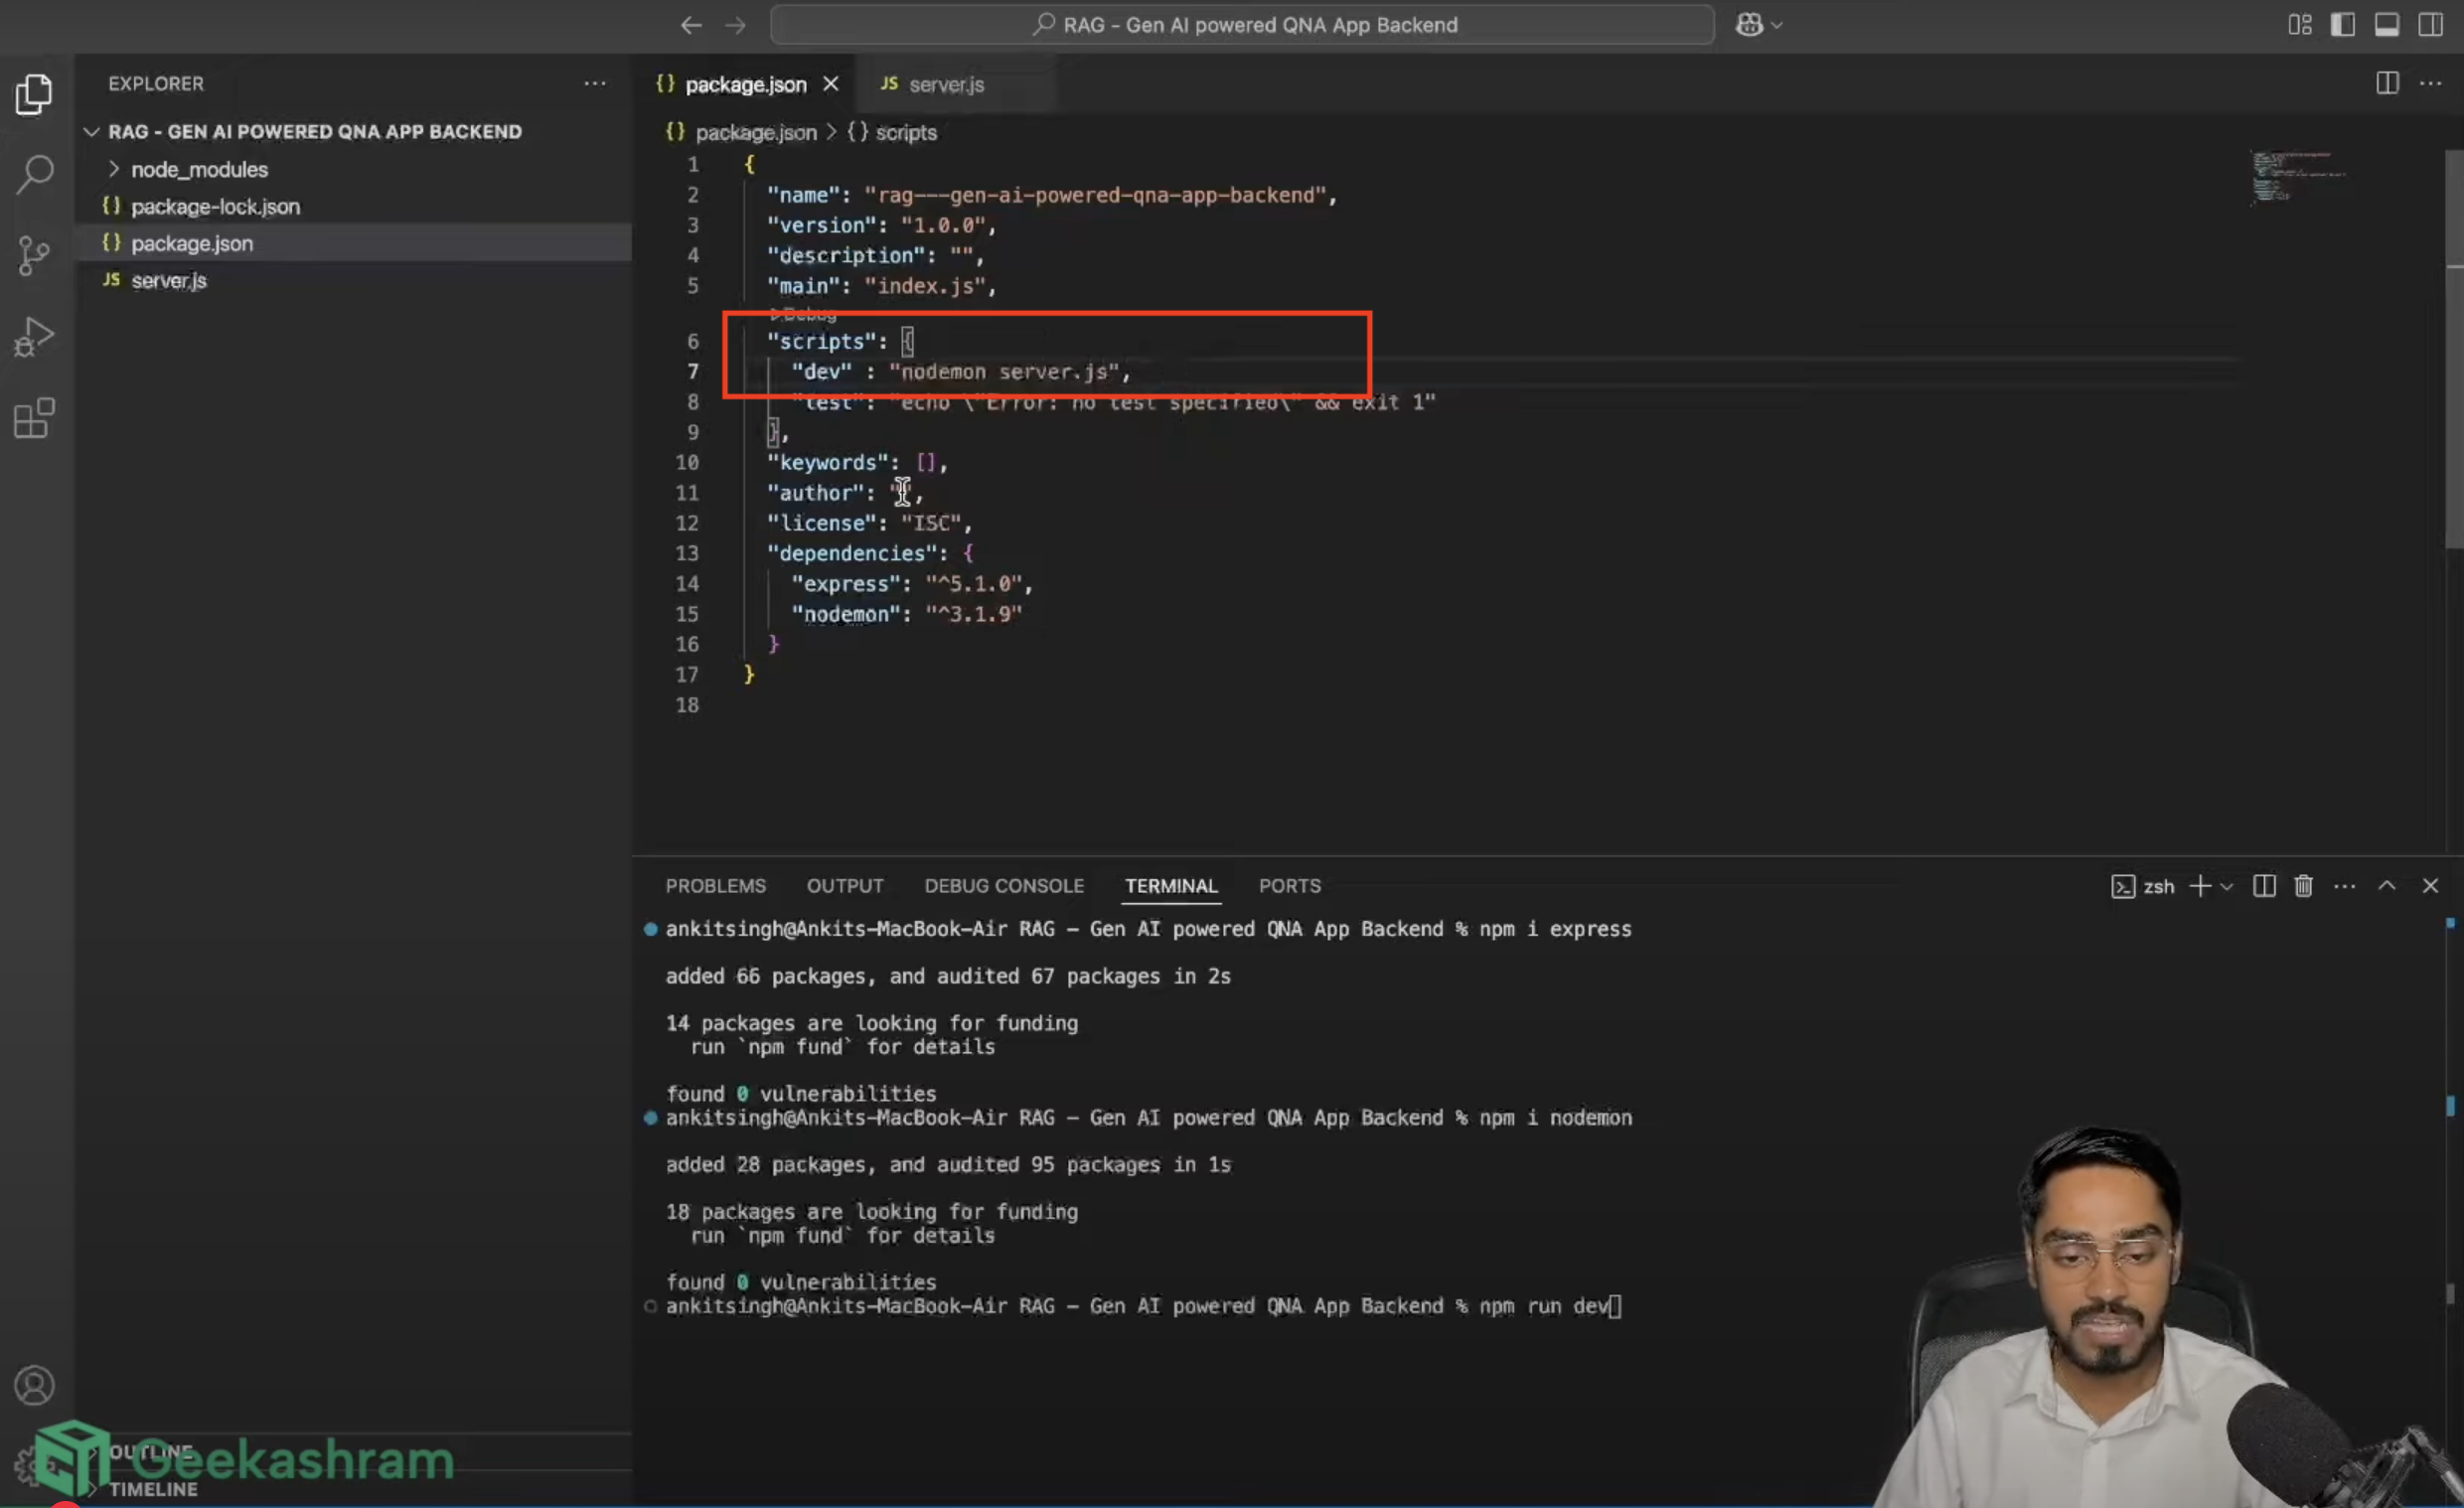Viewport: 2464px width, 1508px height.
Task: Expand the TIMELINE section
Action: pos(153,1489)
